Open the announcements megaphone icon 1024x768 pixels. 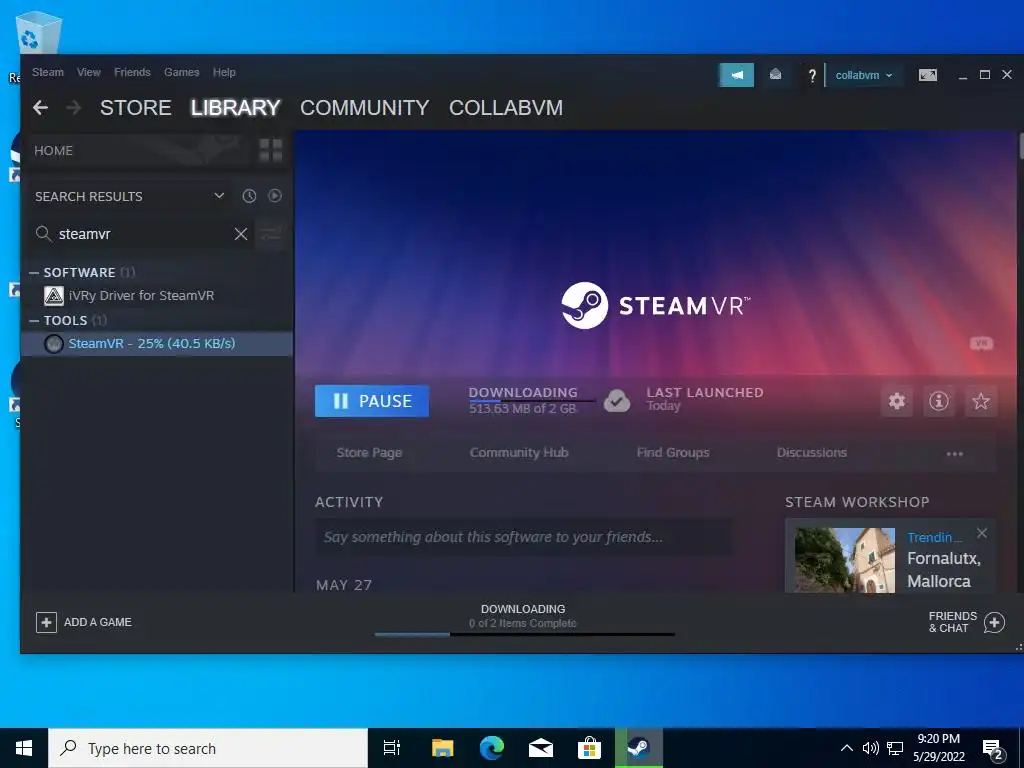coord(736,75)
